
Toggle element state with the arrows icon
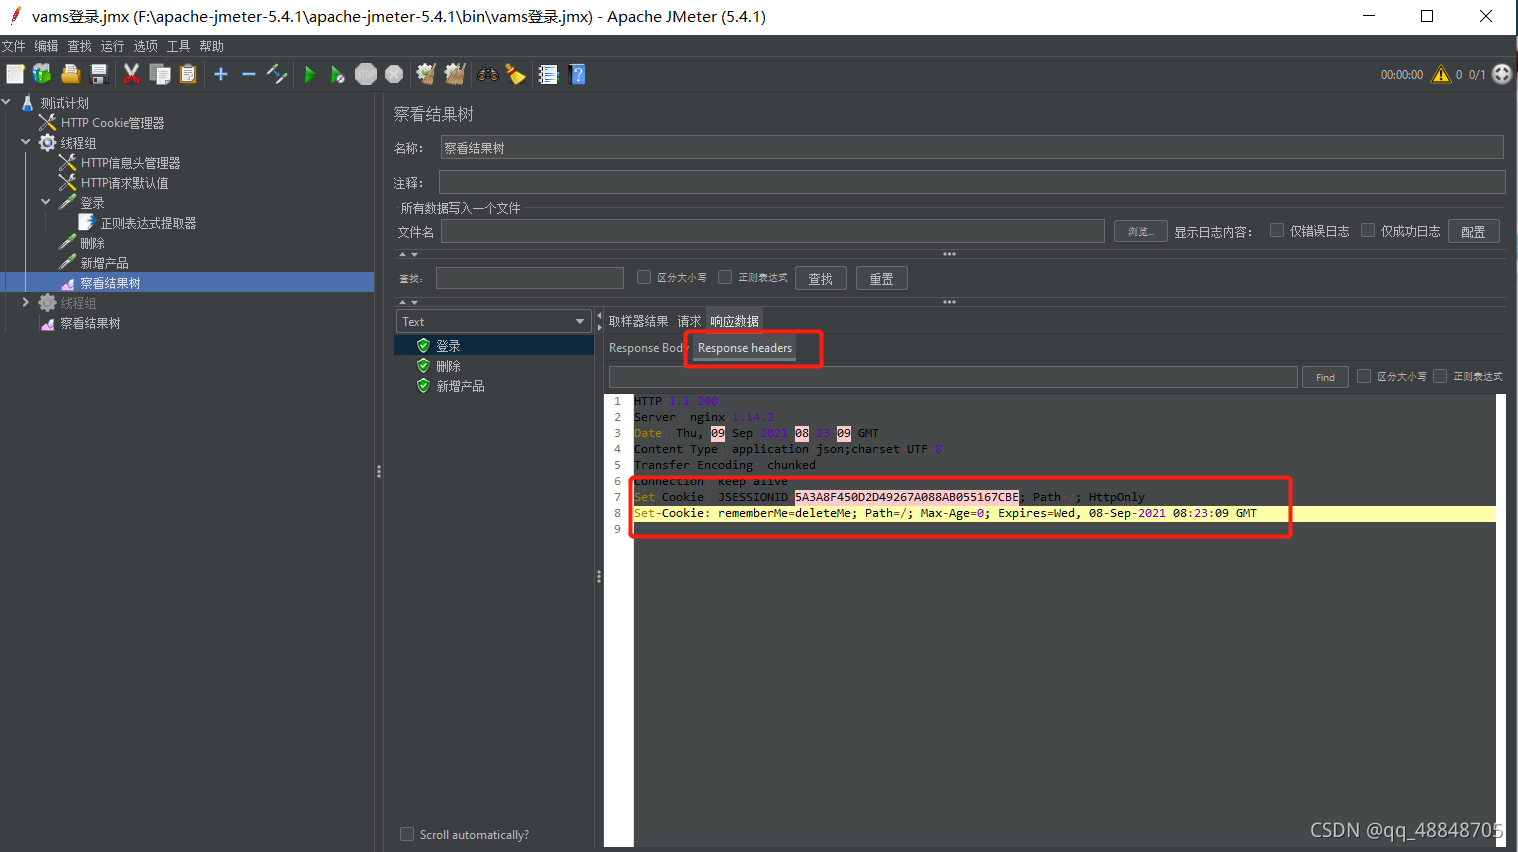click(x=277, y=73)
